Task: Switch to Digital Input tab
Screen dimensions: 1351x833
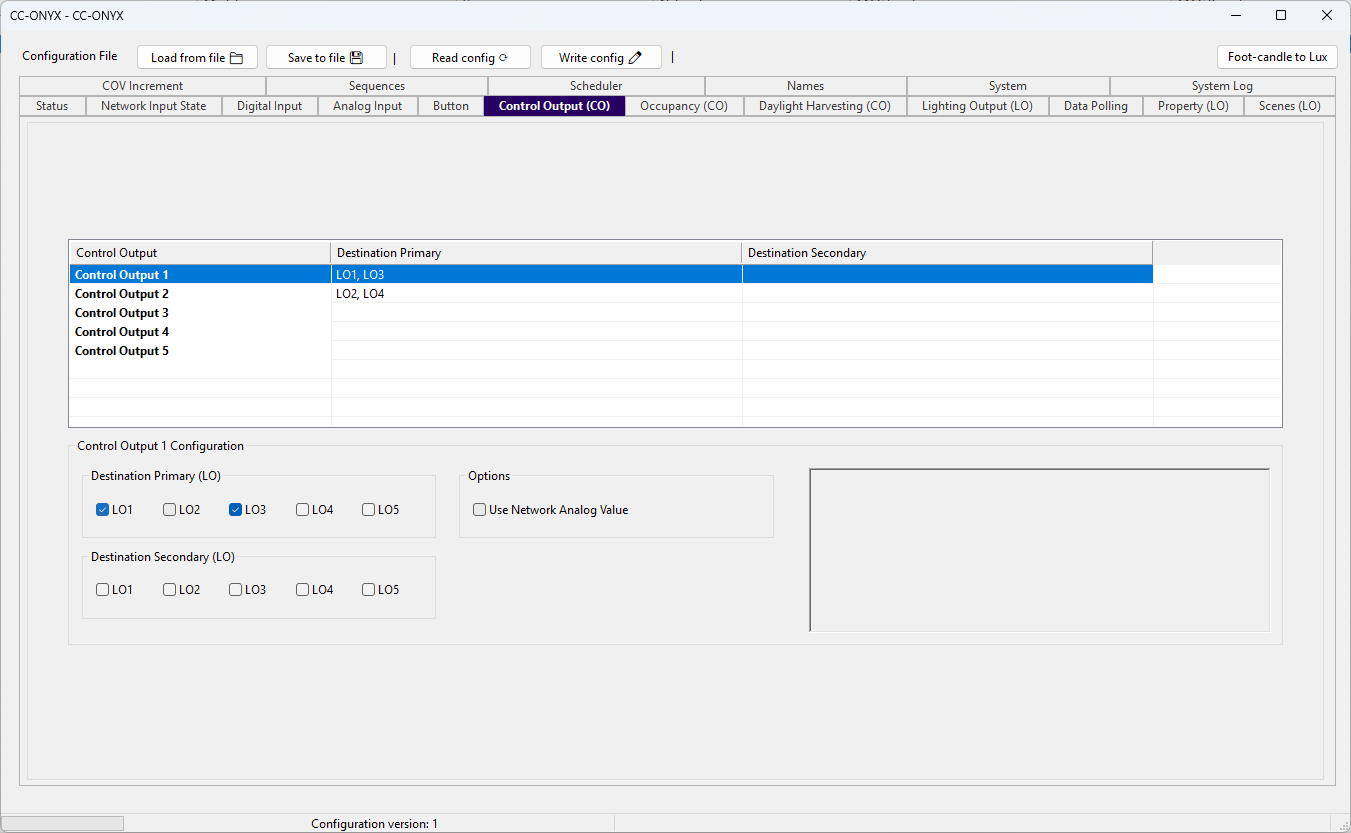Action: (269, 106)
